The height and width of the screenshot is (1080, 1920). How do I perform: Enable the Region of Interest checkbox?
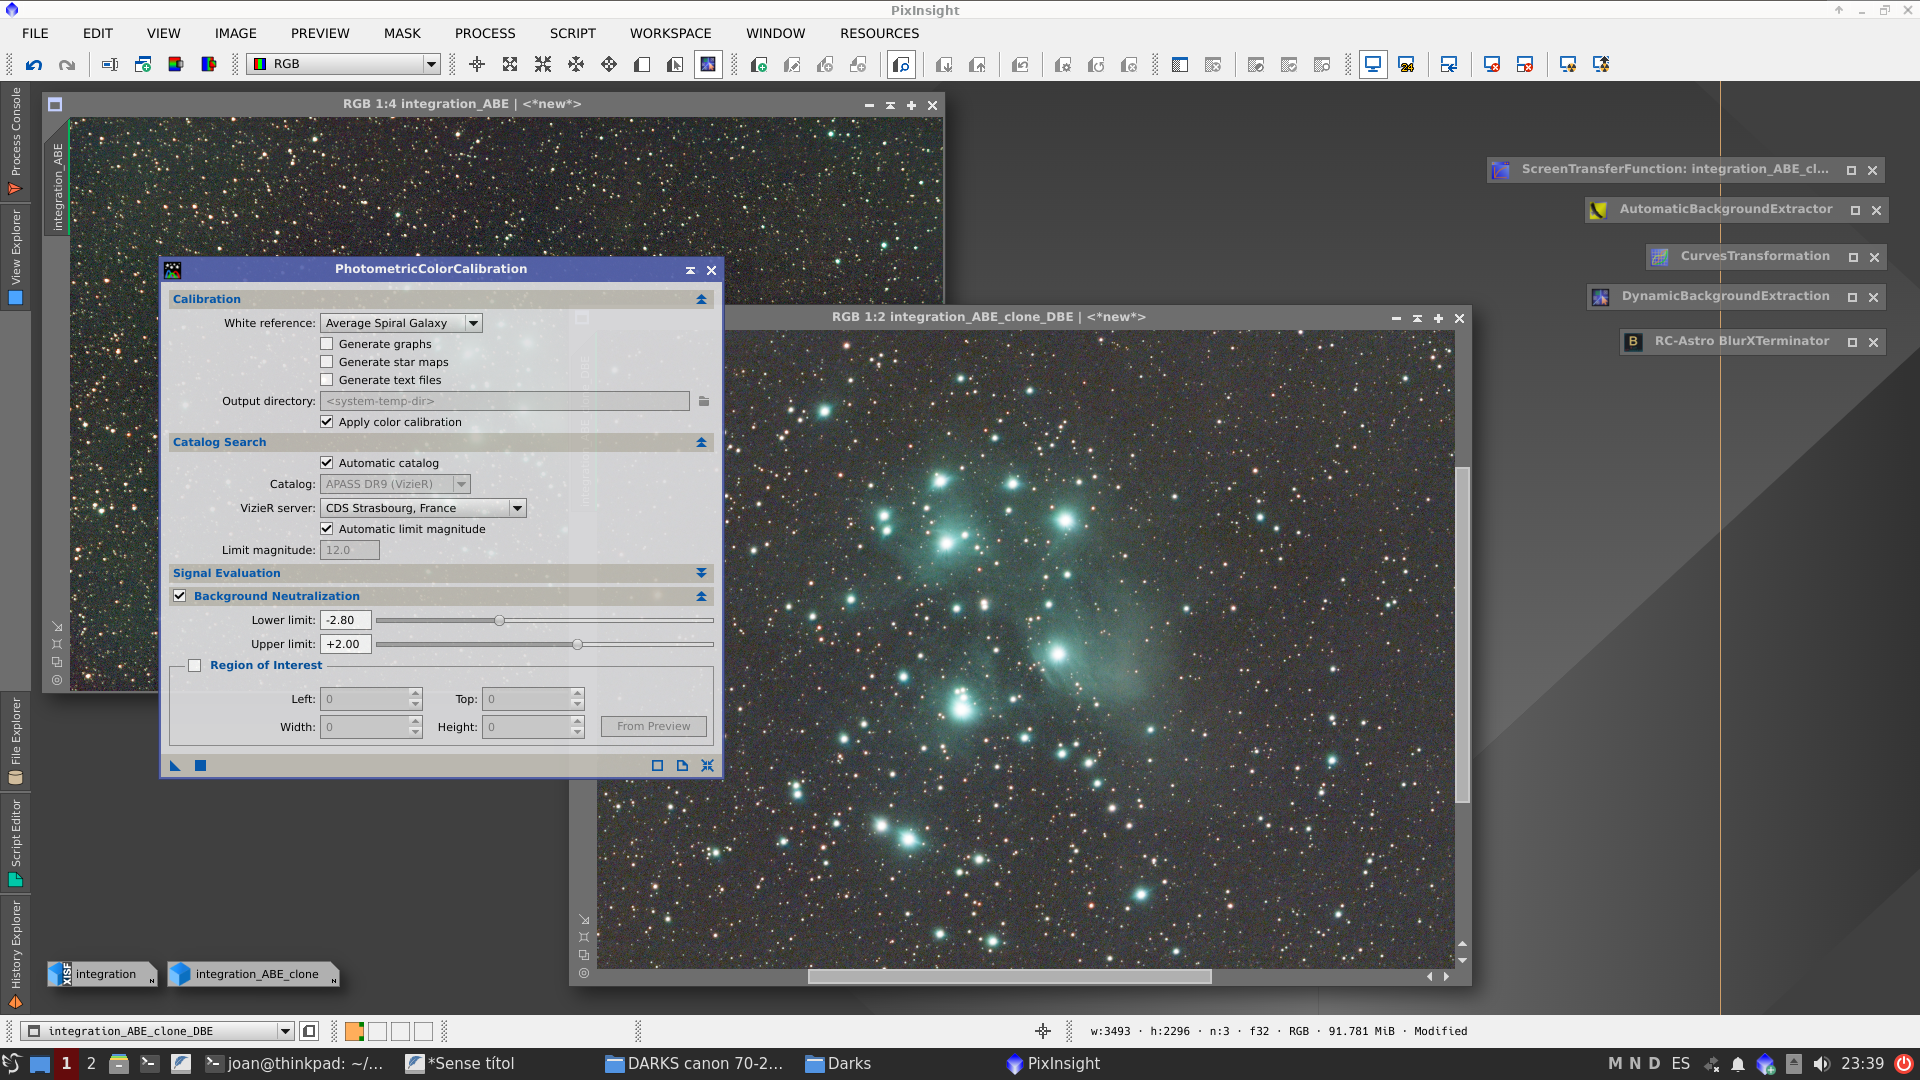(195, 665)
